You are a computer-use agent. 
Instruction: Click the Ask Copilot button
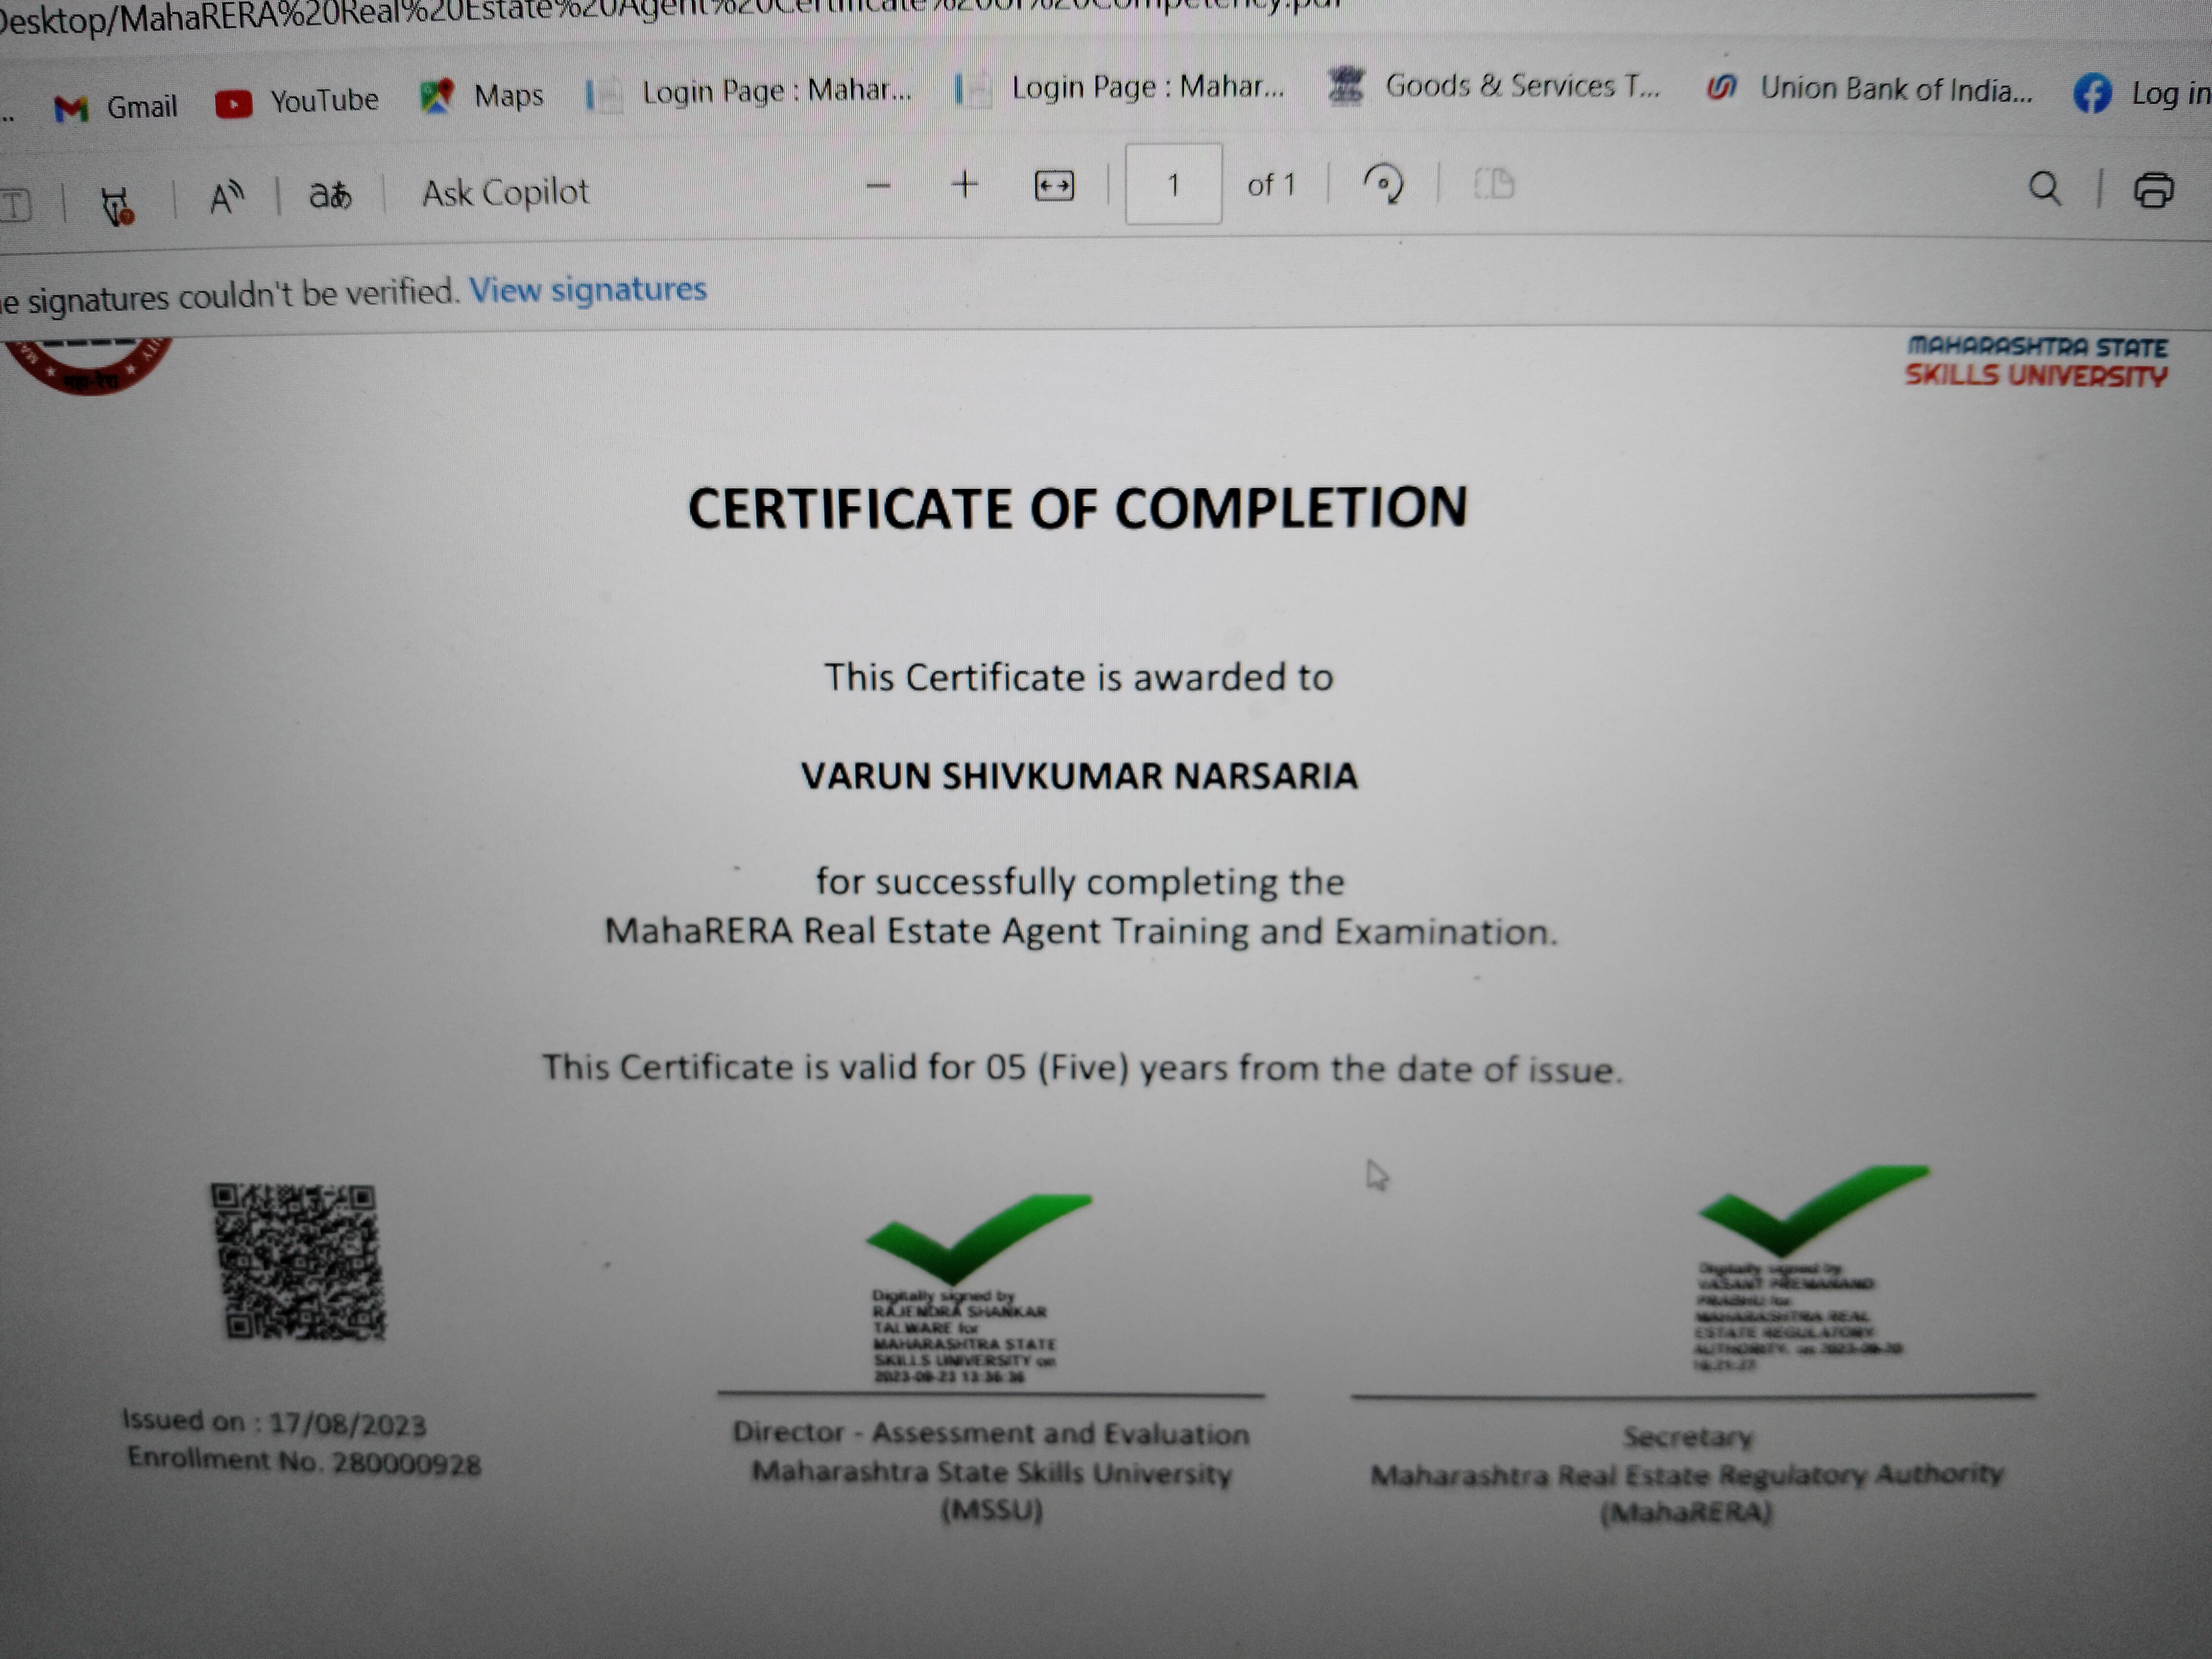tap(505, 192)
